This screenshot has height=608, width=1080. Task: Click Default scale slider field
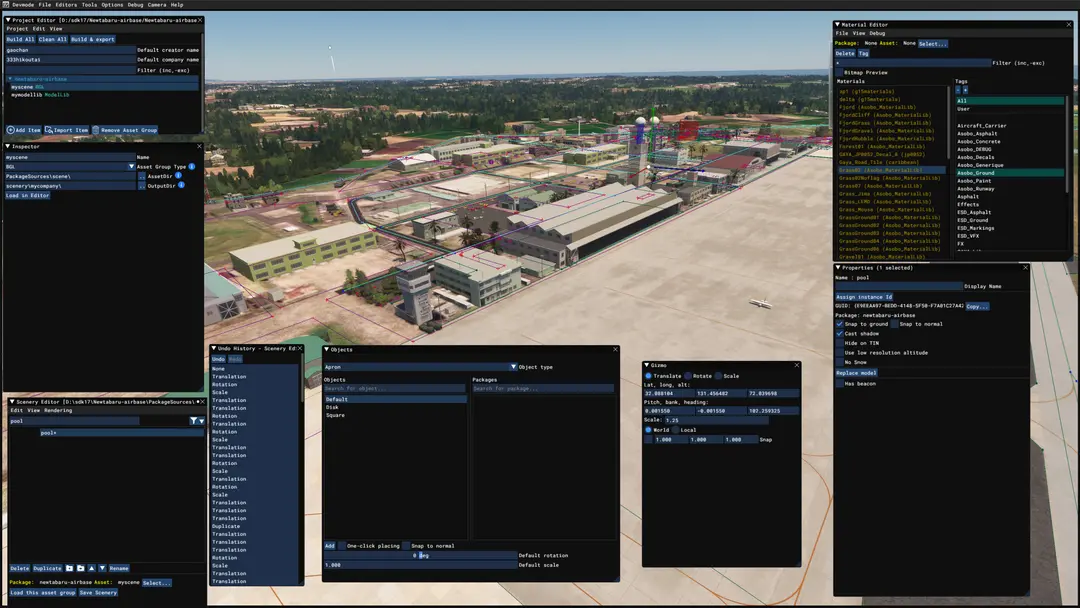420,565
